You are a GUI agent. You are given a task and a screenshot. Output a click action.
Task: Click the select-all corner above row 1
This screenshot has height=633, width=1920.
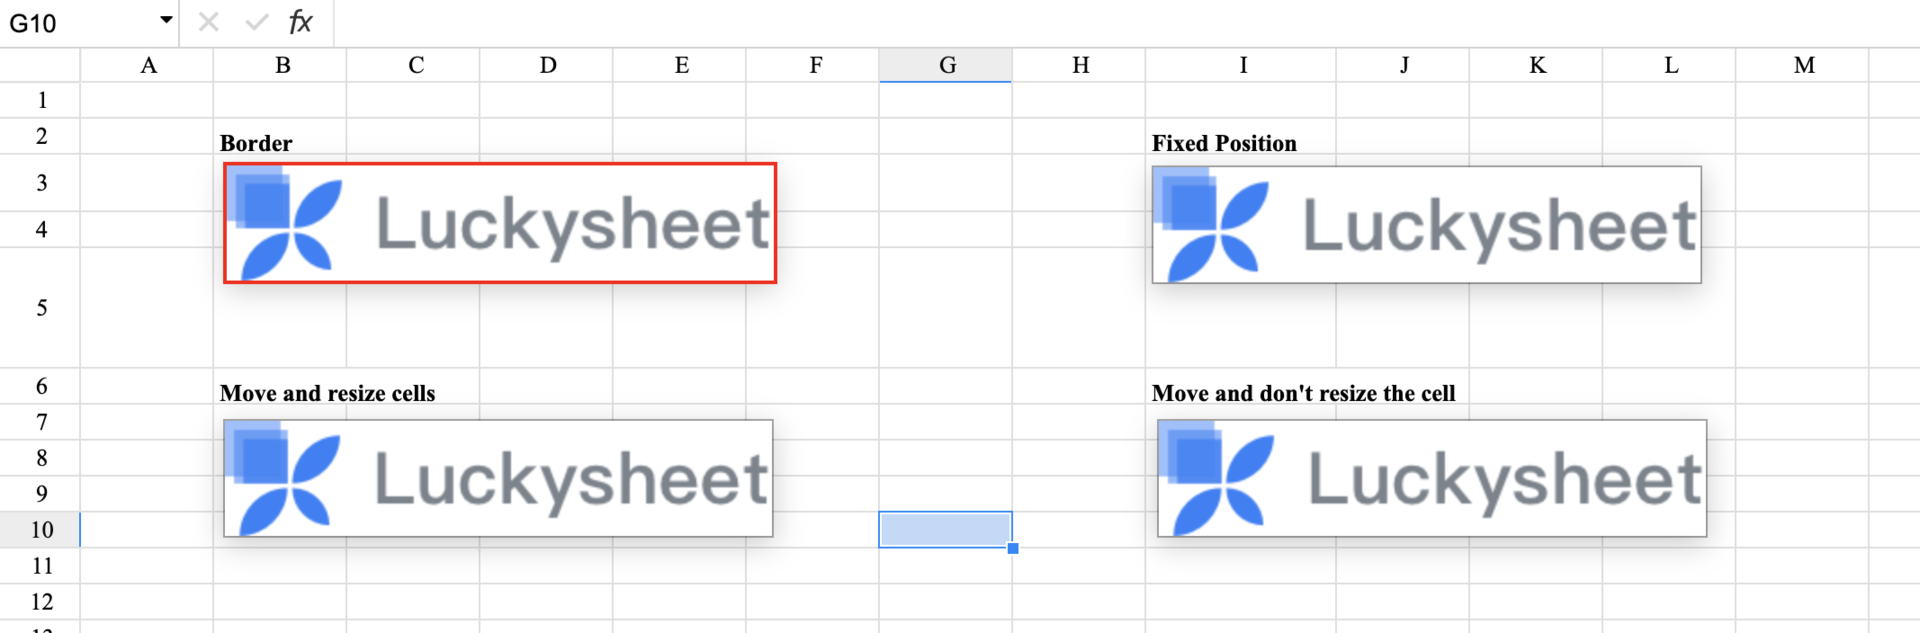pos(40,65)
